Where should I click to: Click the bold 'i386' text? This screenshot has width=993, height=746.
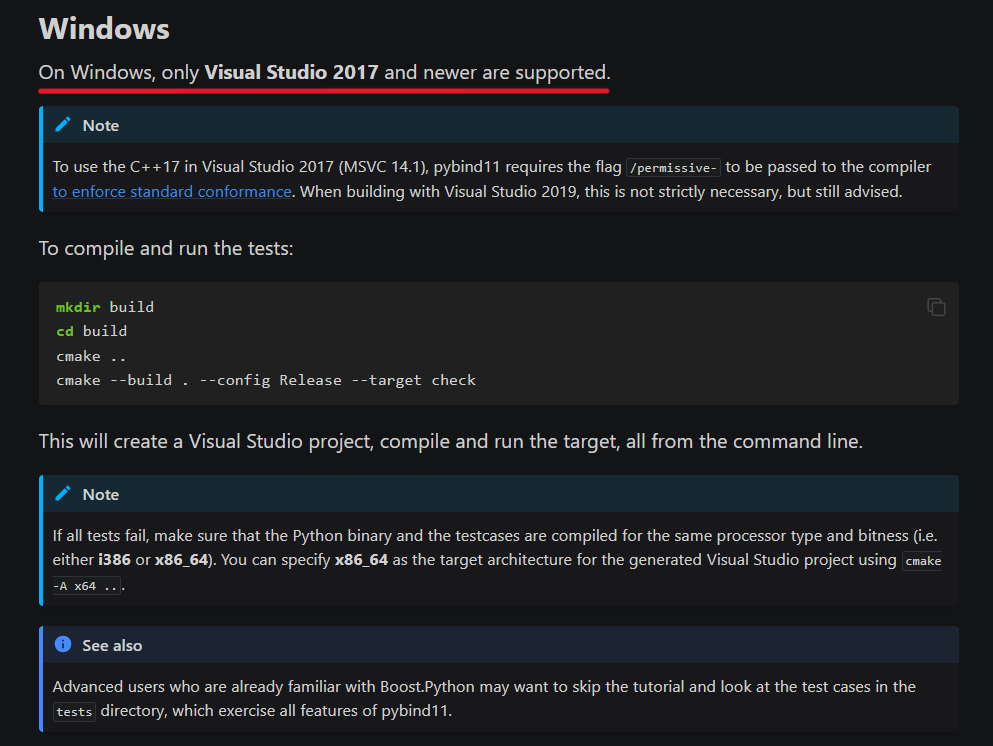click(114, 560)
